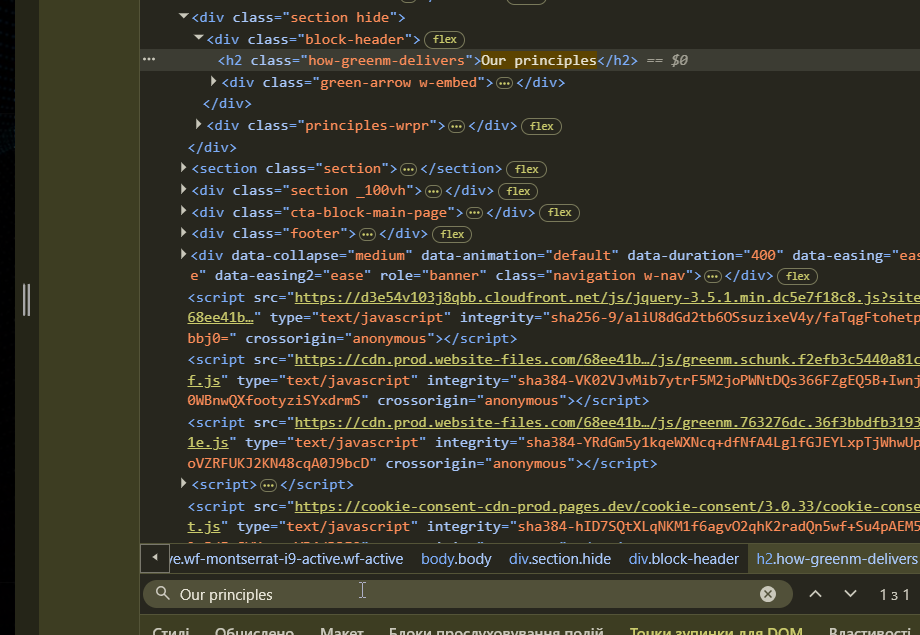This screenshot has width=920, height=635.
Task: Toggle flex badge on navigation w-nav div
Action: click(797, 276)
